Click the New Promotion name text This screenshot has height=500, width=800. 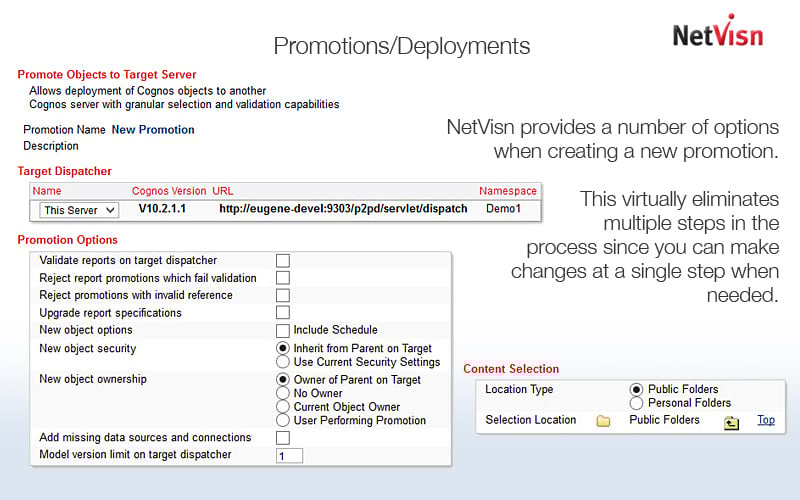tap(153, 130)
